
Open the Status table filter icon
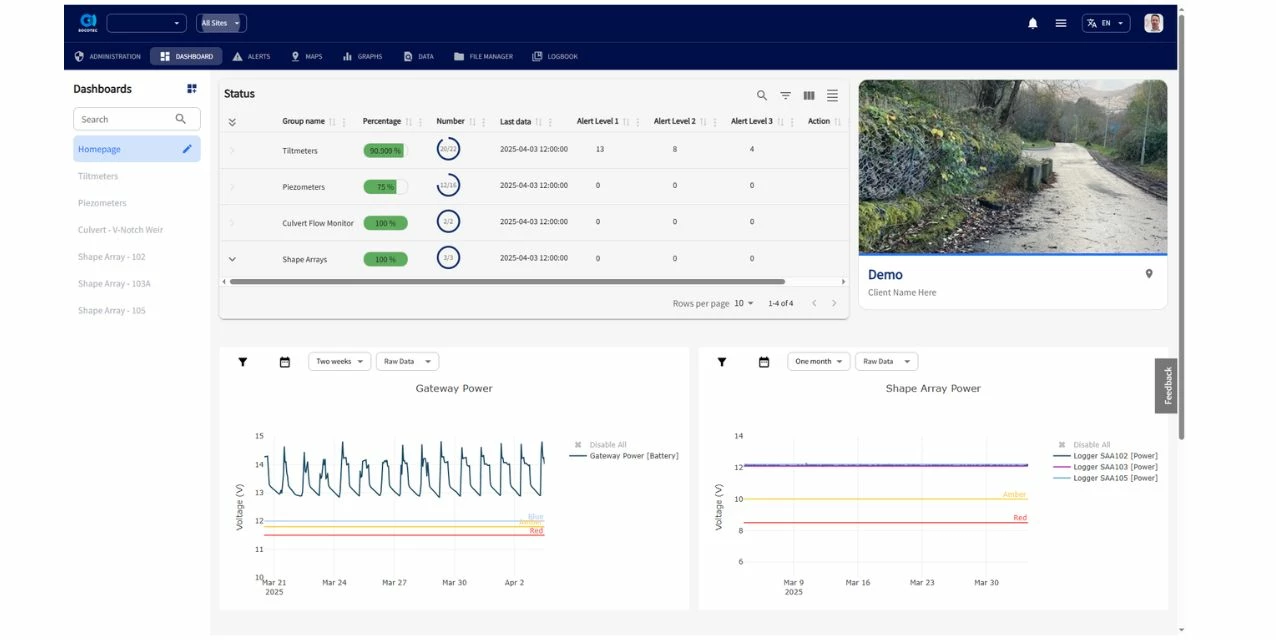(786, 95)
